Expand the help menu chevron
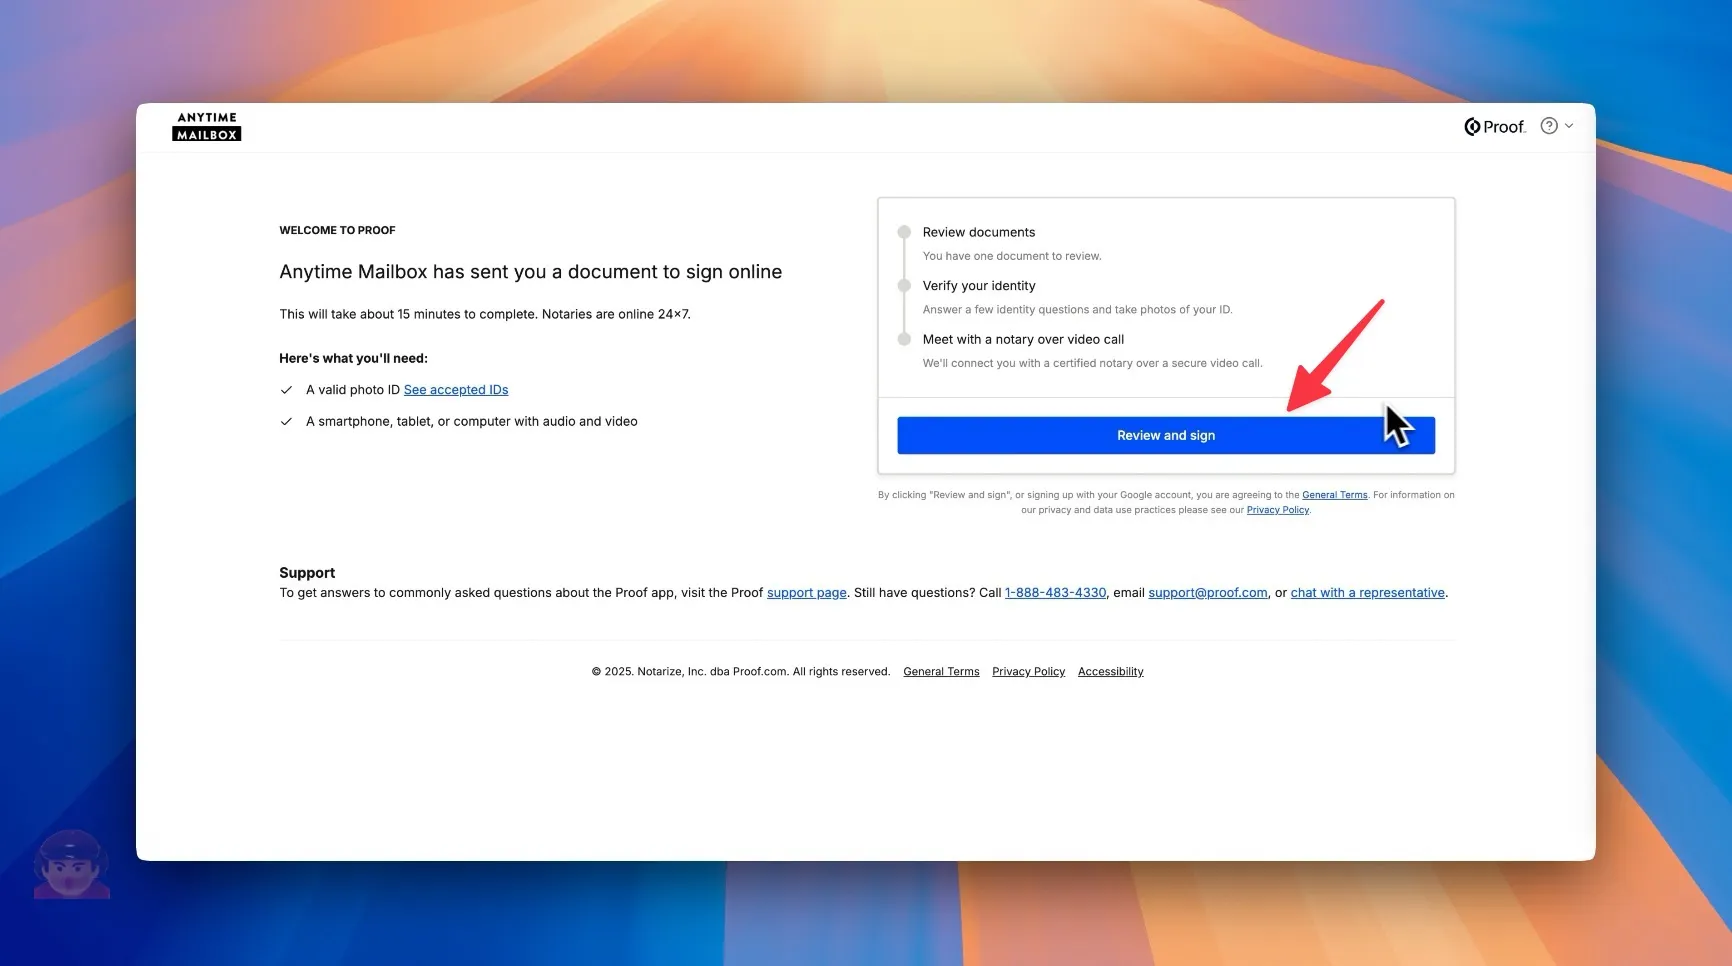 click(1569, 126)
